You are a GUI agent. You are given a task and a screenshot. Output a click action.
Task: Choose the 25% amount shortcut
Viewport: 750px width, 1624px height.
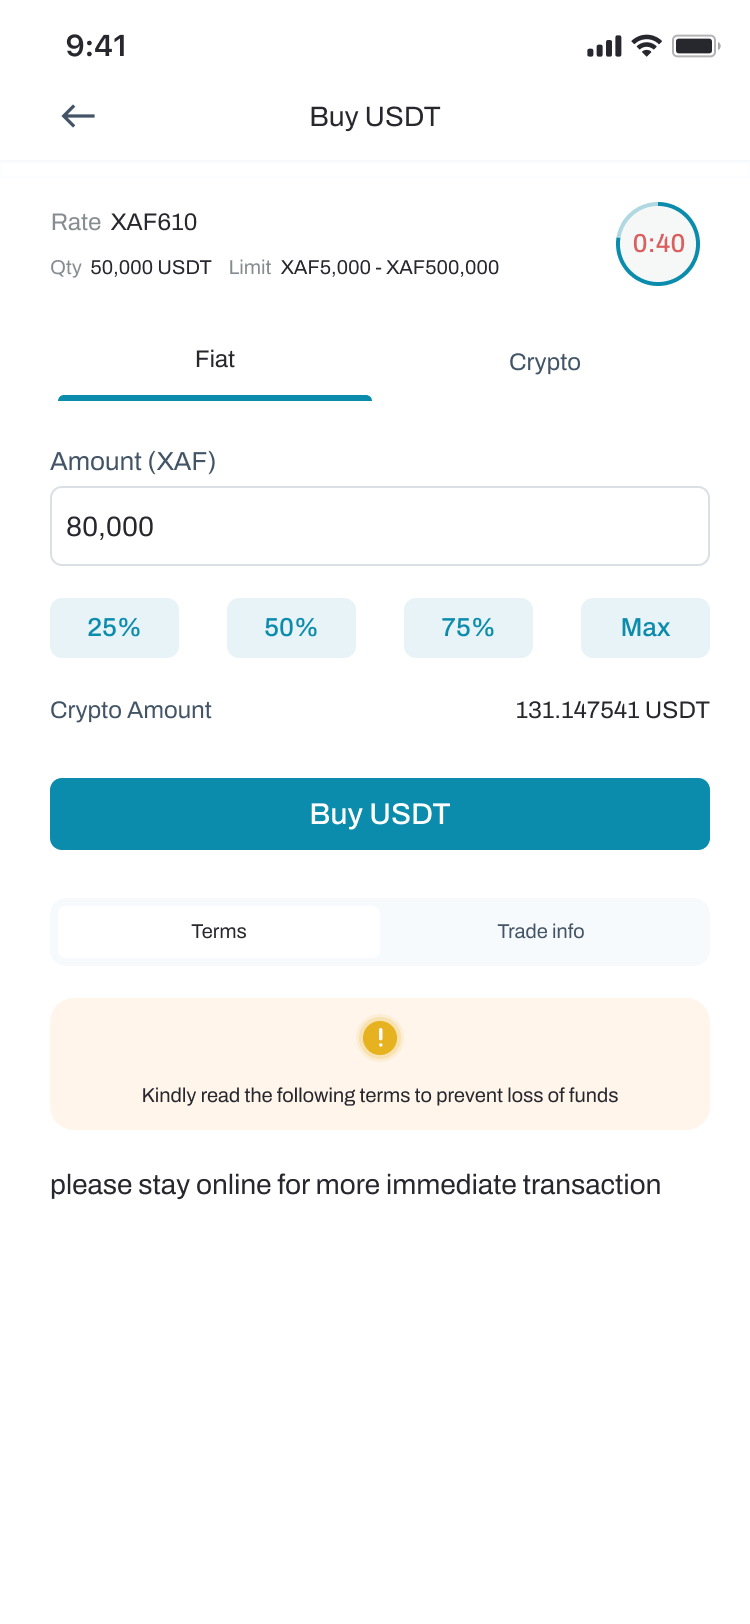pyautogui.click(x=114, y=628)
